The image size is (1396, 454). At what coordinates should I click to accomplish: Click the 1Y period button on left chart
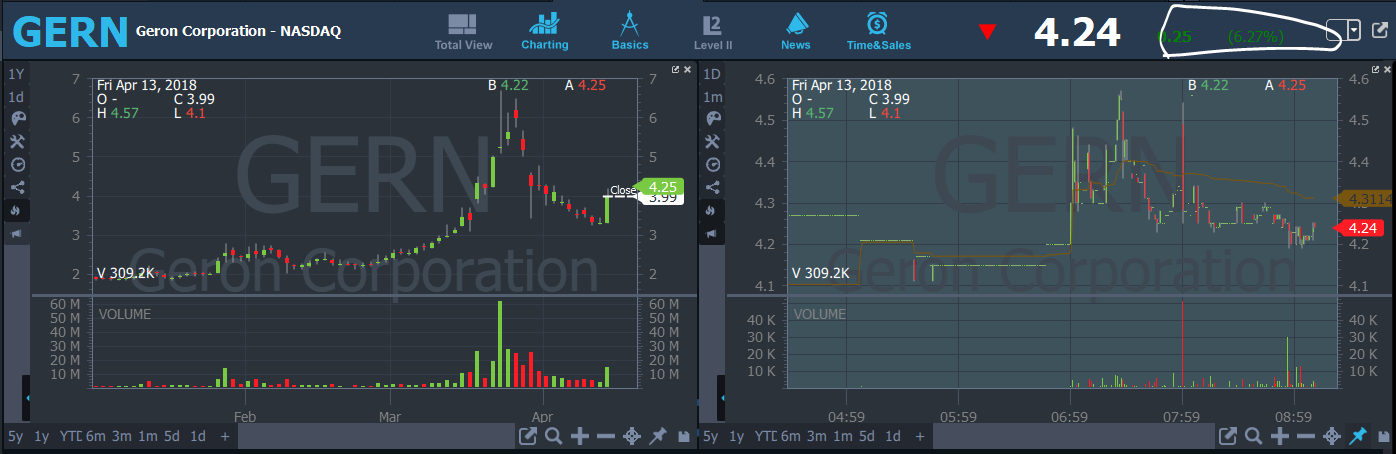point(17,74)
